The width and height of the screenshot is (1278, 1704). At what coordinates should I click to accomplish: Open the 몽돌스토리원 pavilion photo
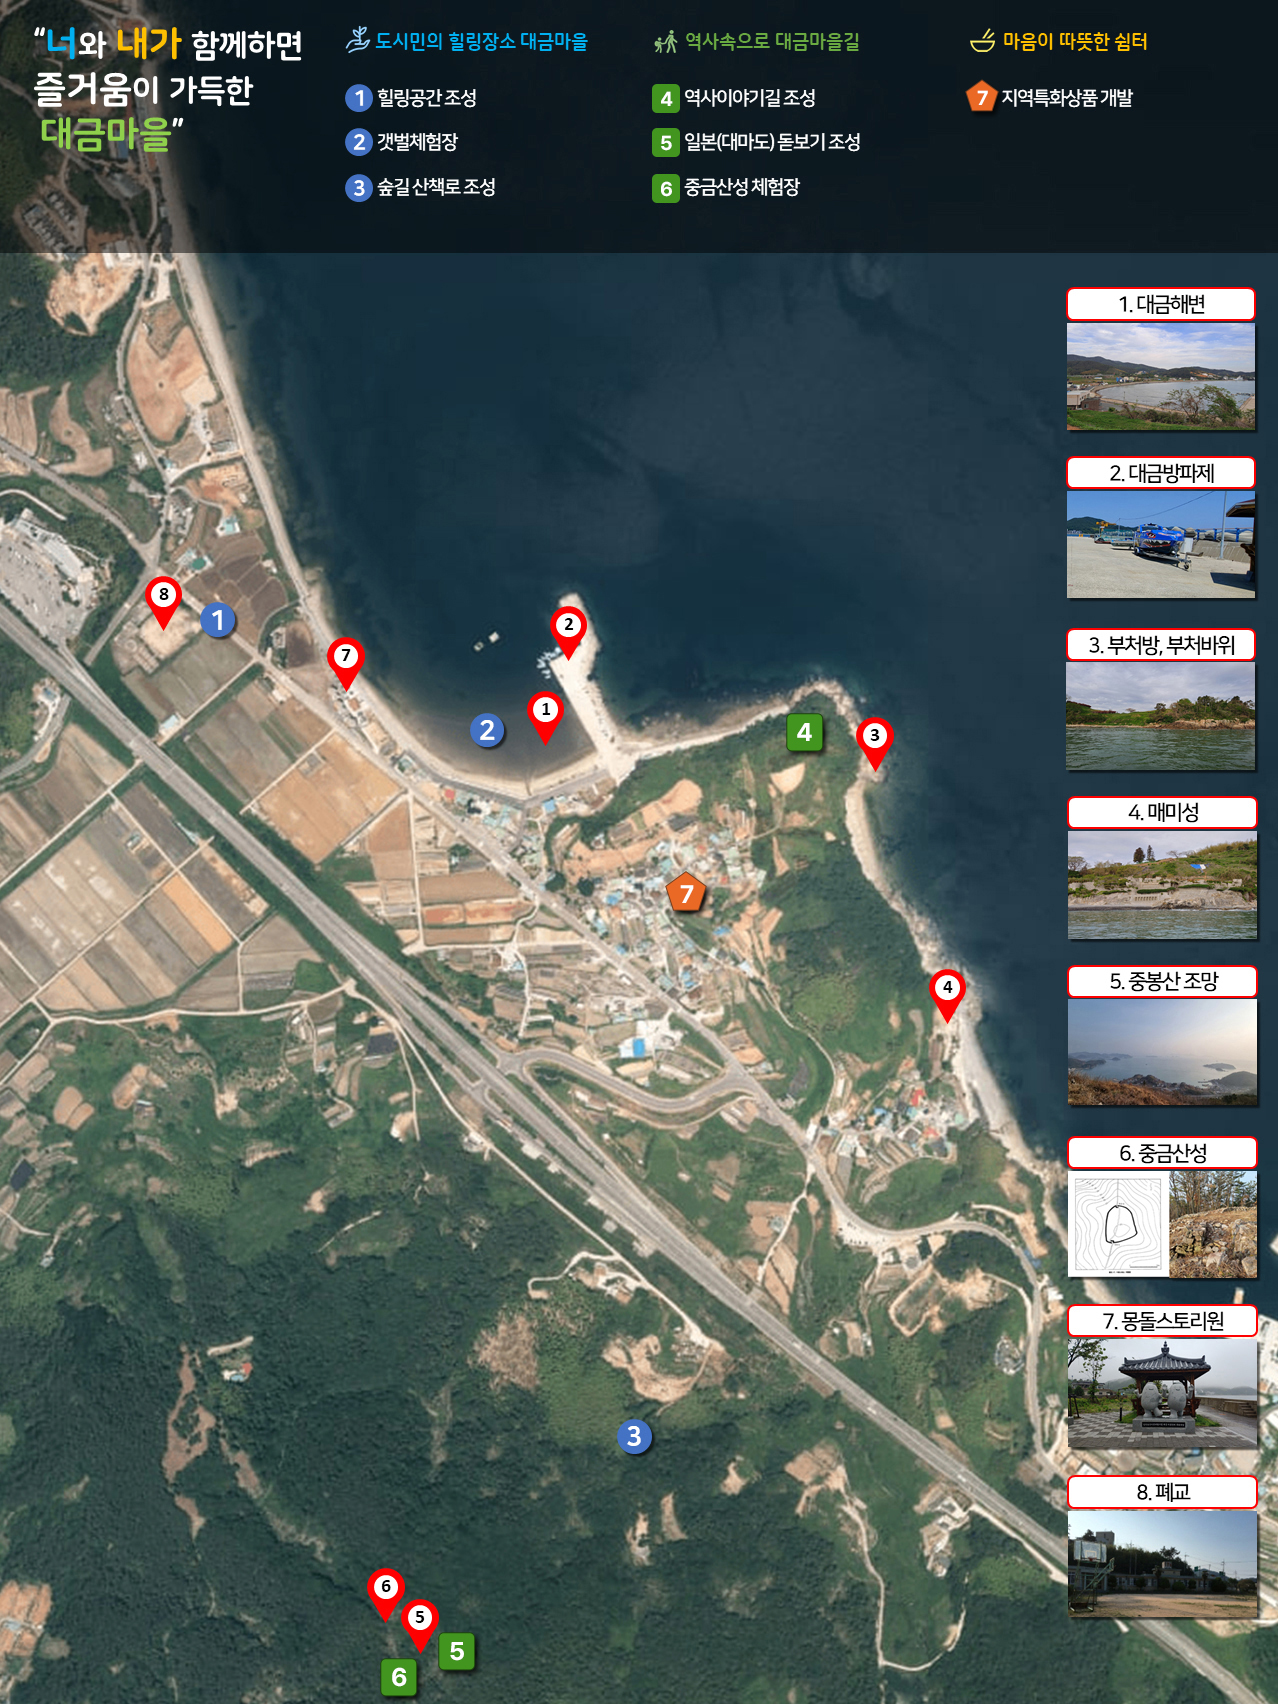click(1162, 1394)
